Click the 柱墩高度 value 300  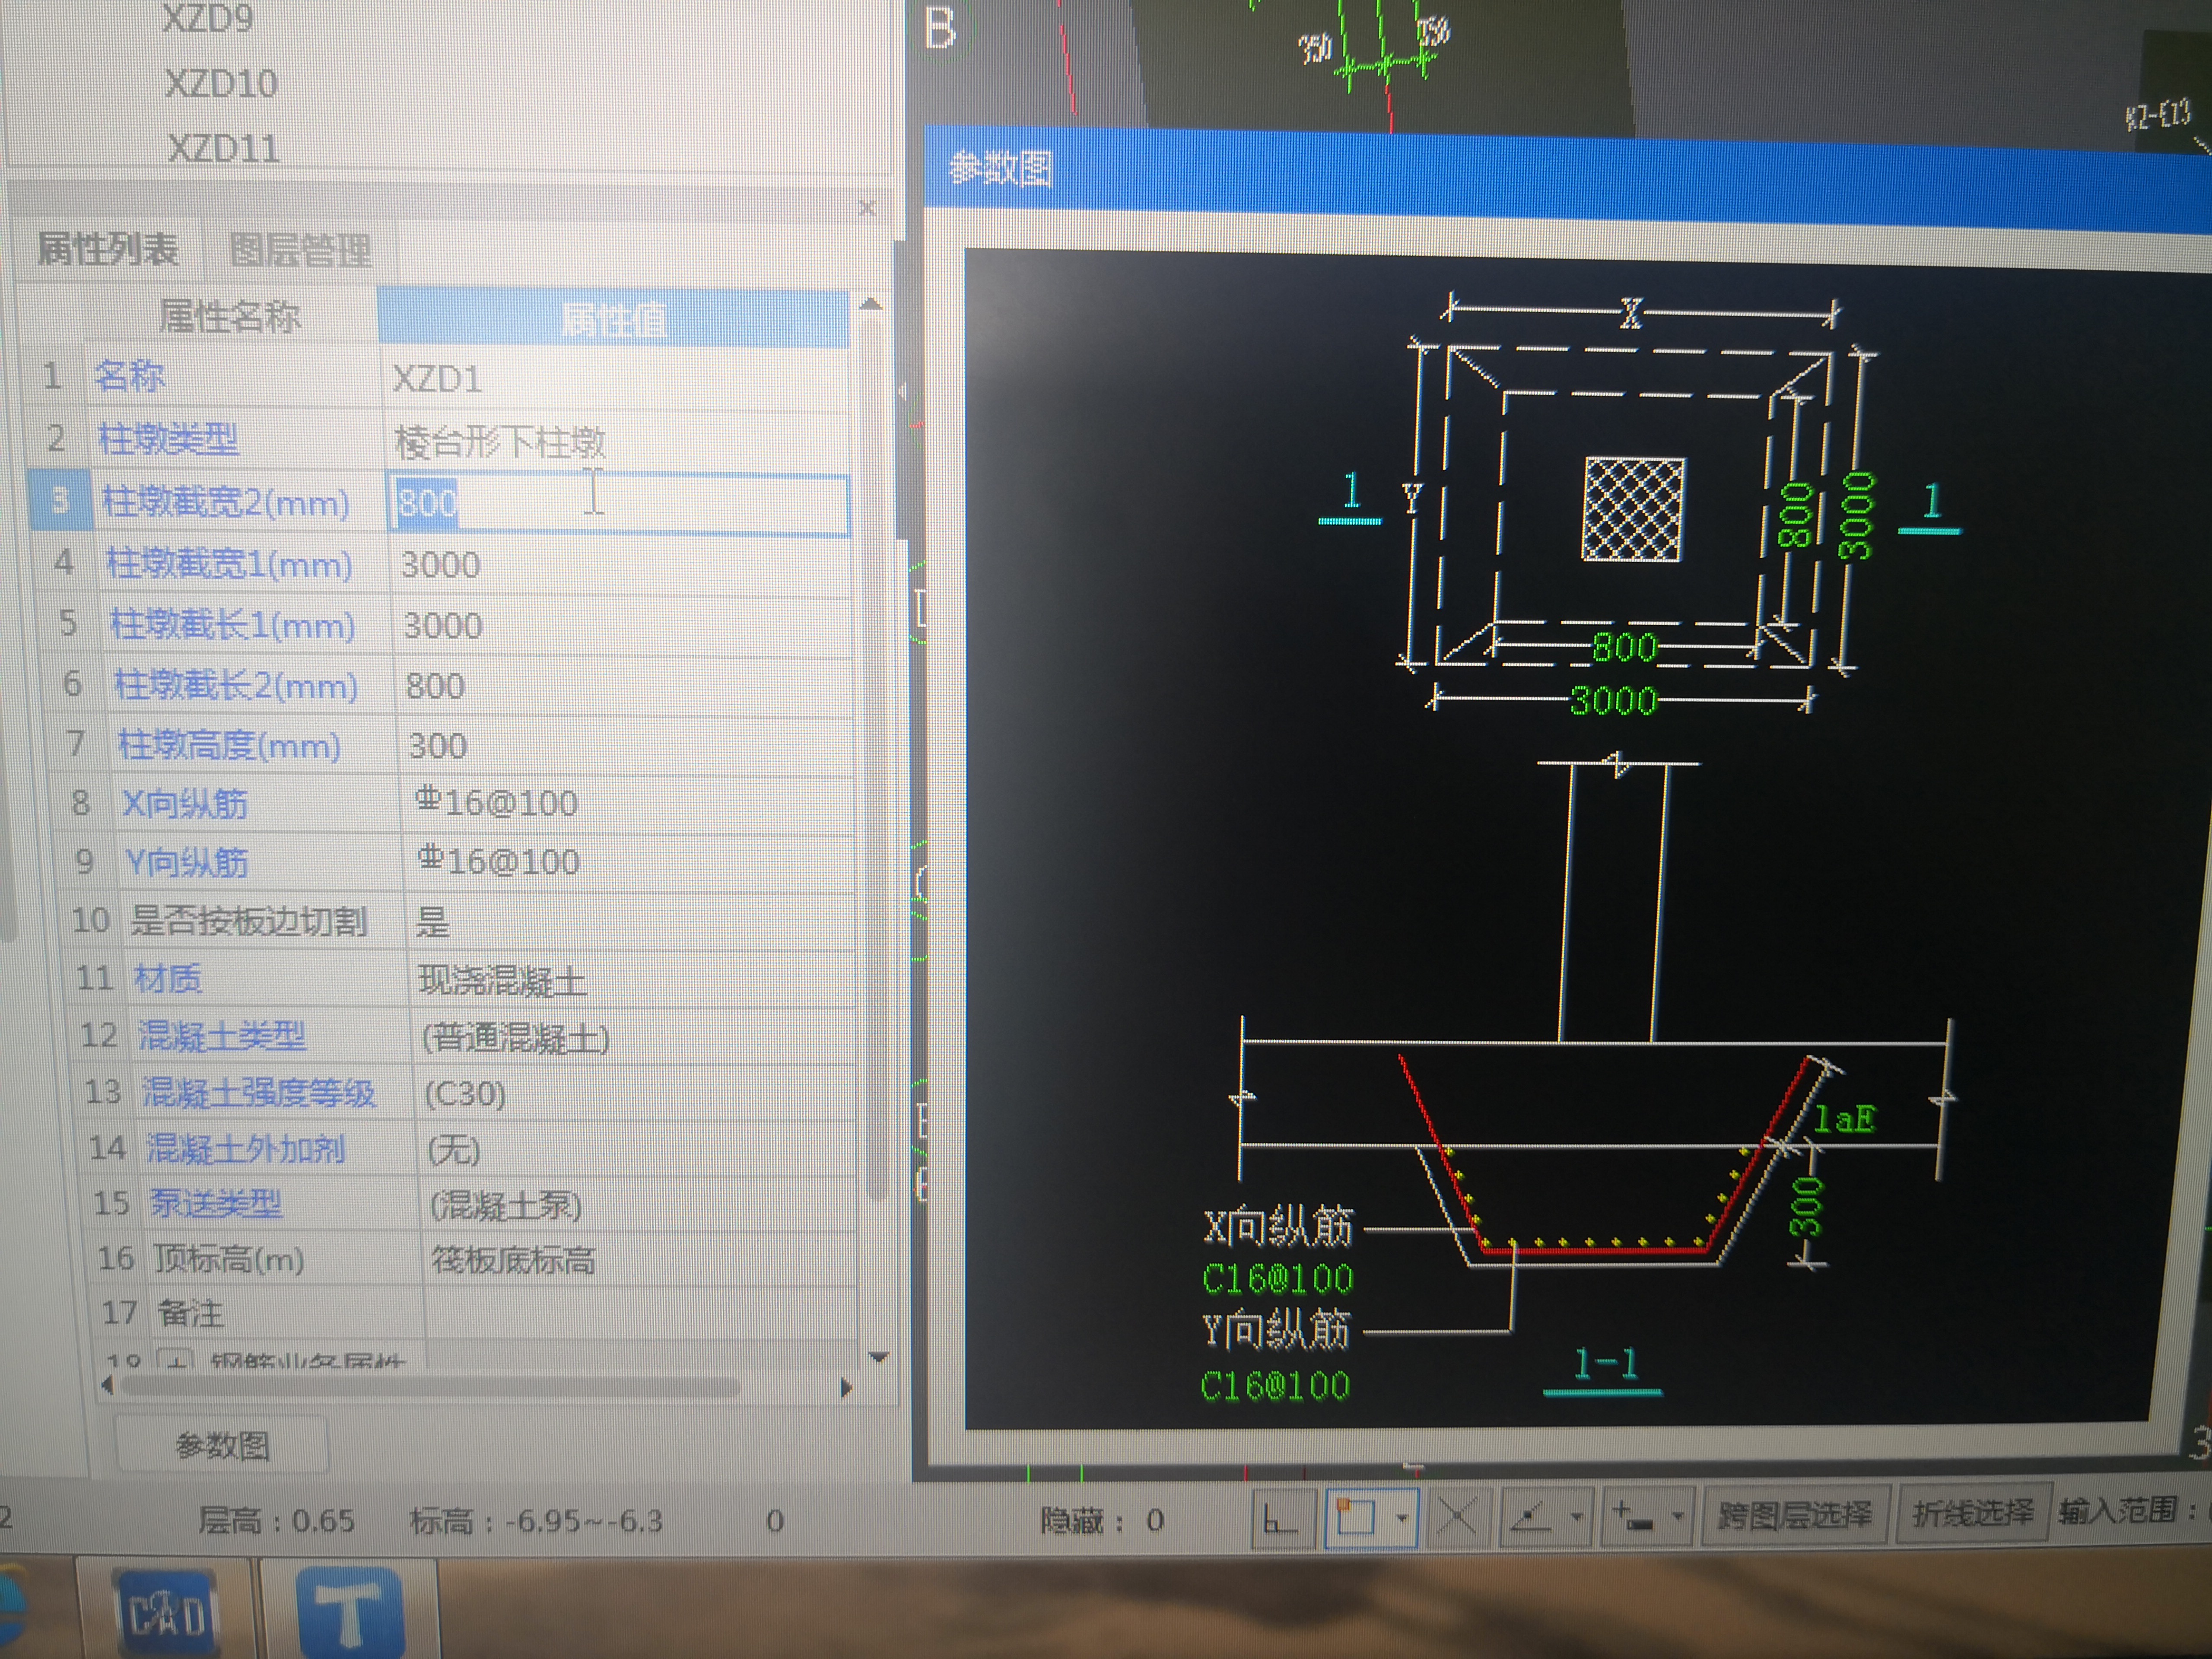point(627,746)
